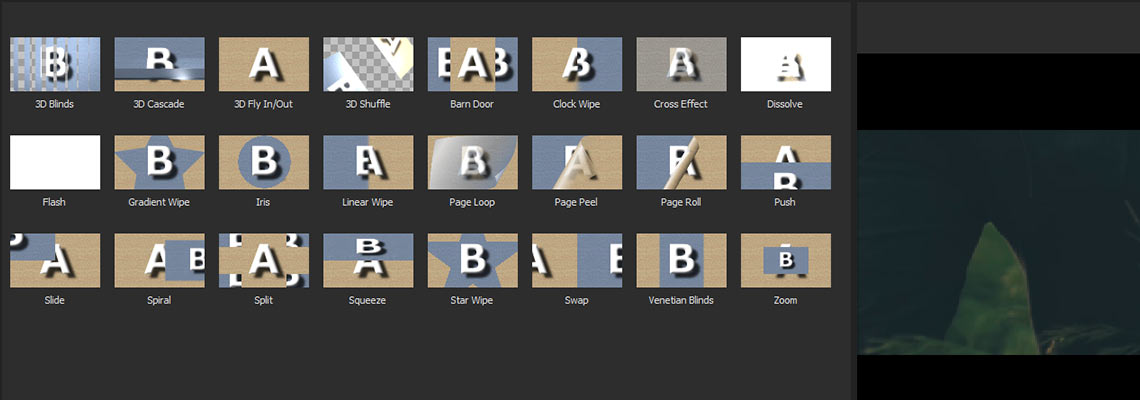The height and width of the screenshot is (400, 1140).
Task: Select the Cross Effect transition thumbnail
Action: pos(681,64)
